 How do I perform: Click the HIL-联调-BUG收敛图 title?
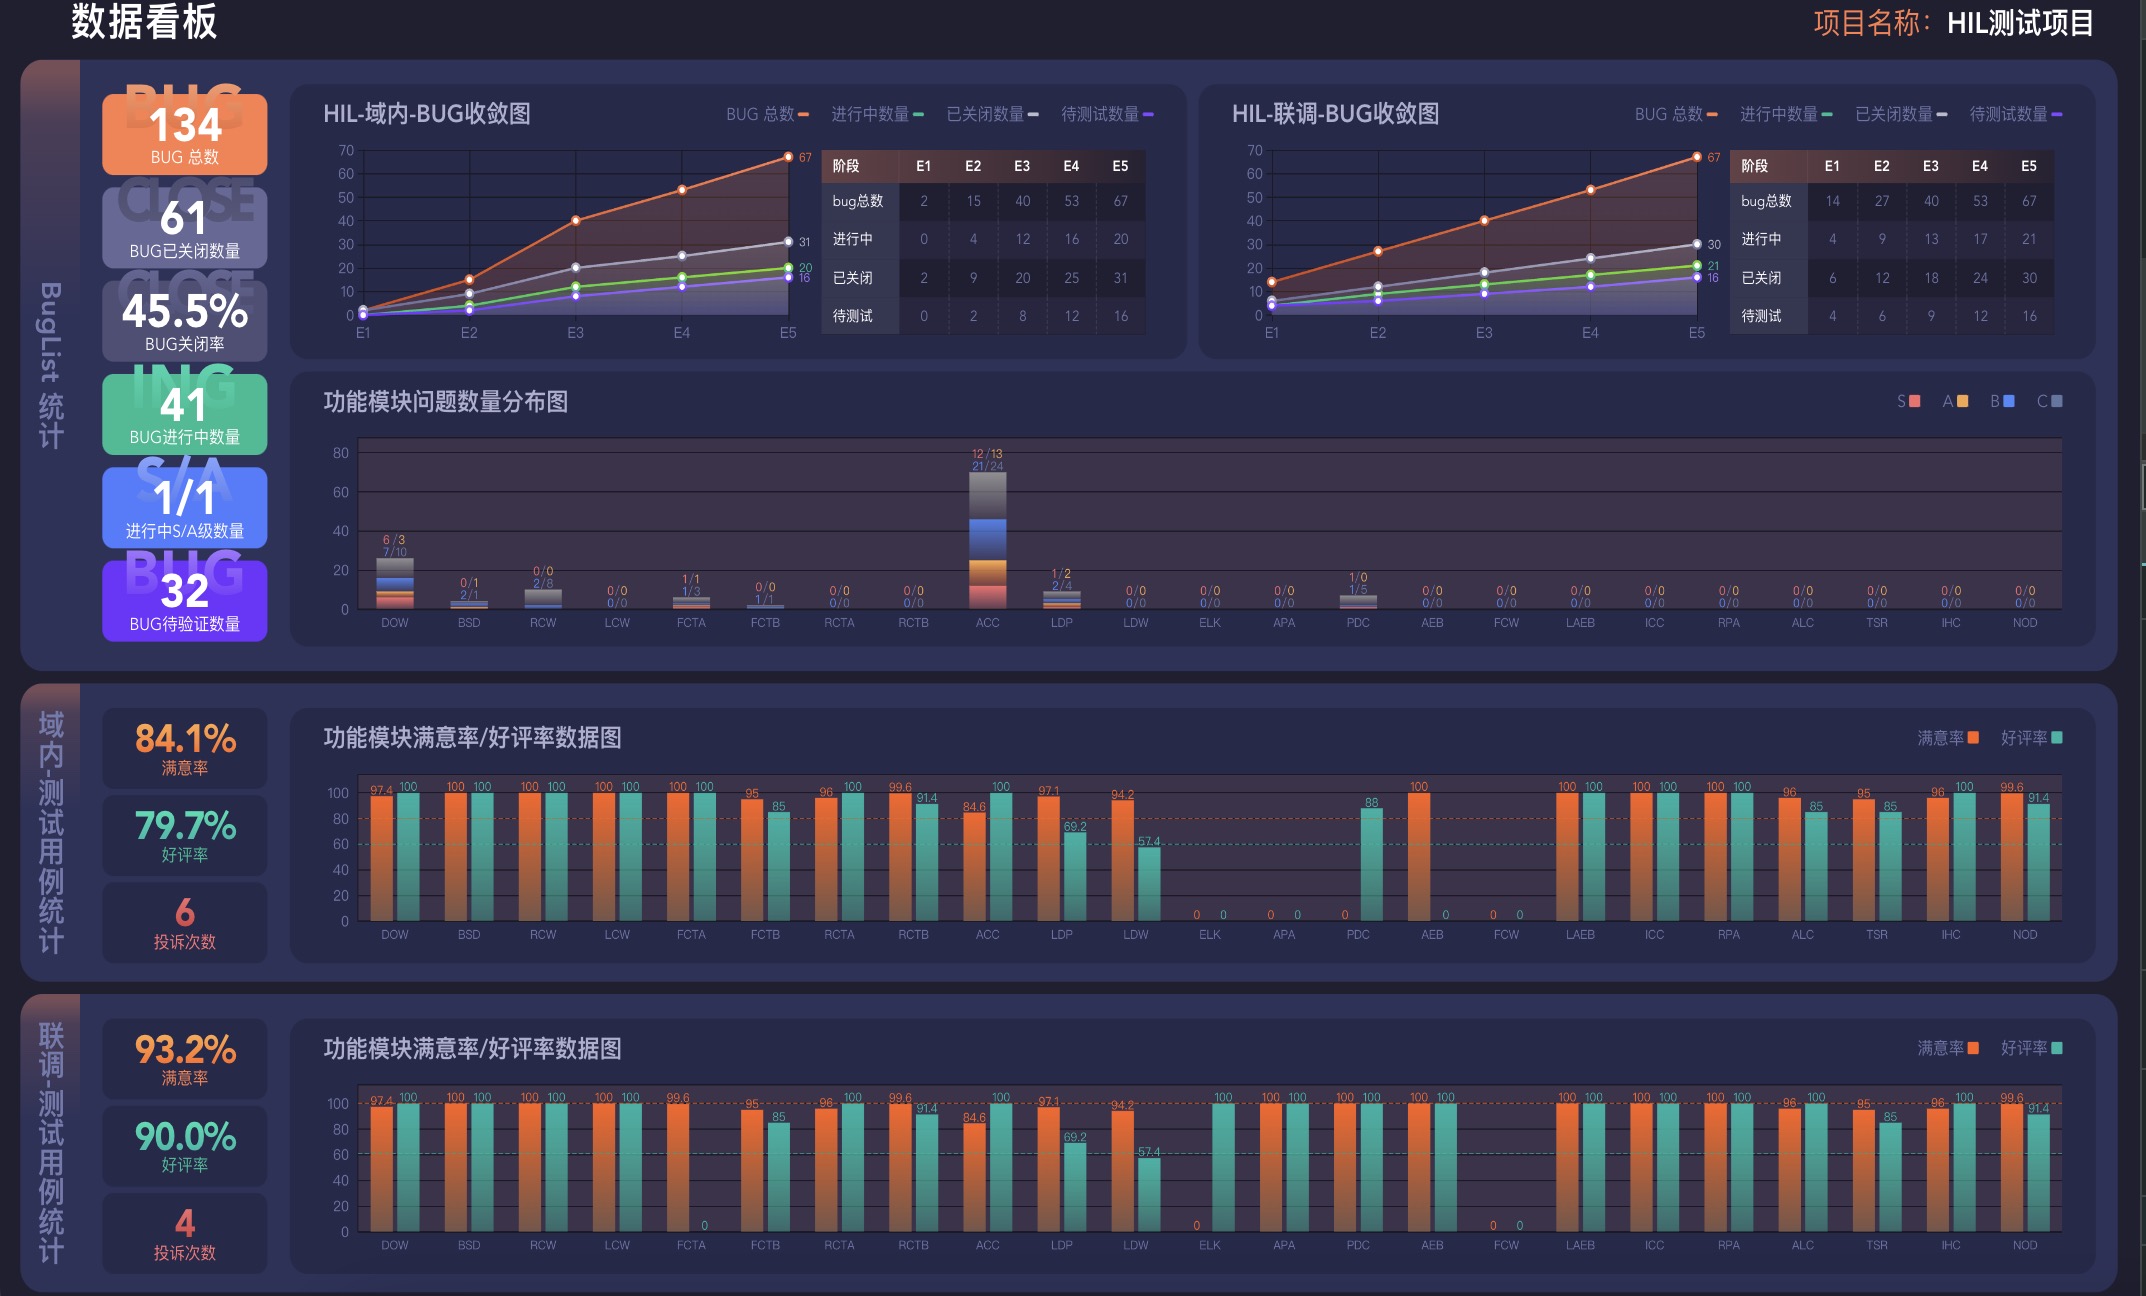tap(1336, 114)
